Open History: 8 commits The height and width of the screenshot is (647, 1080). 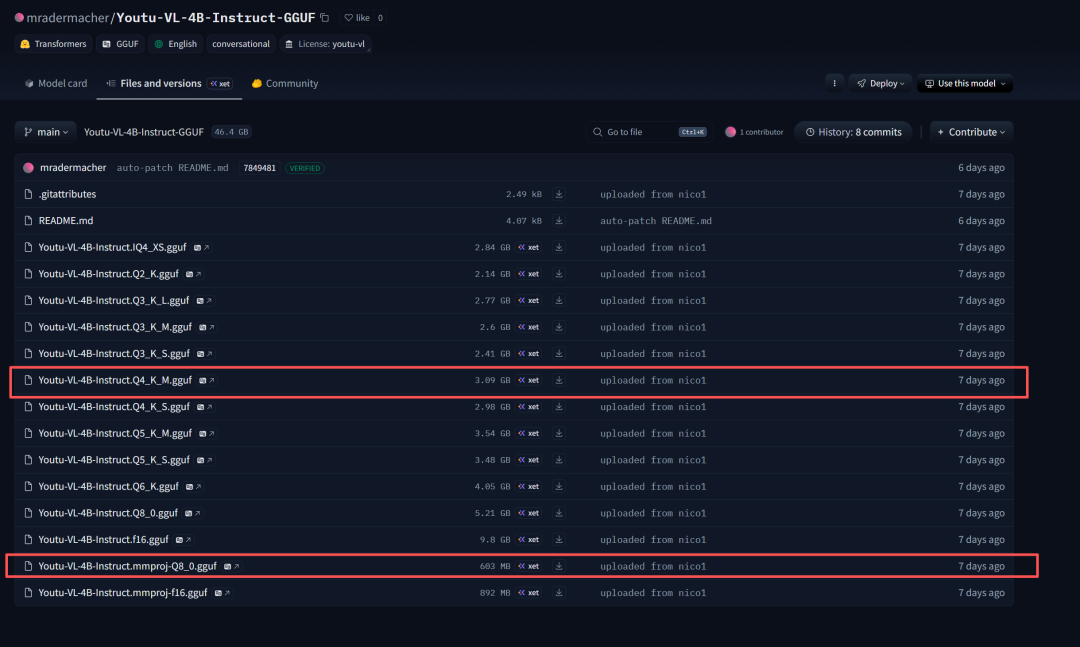tap(853, 132)
